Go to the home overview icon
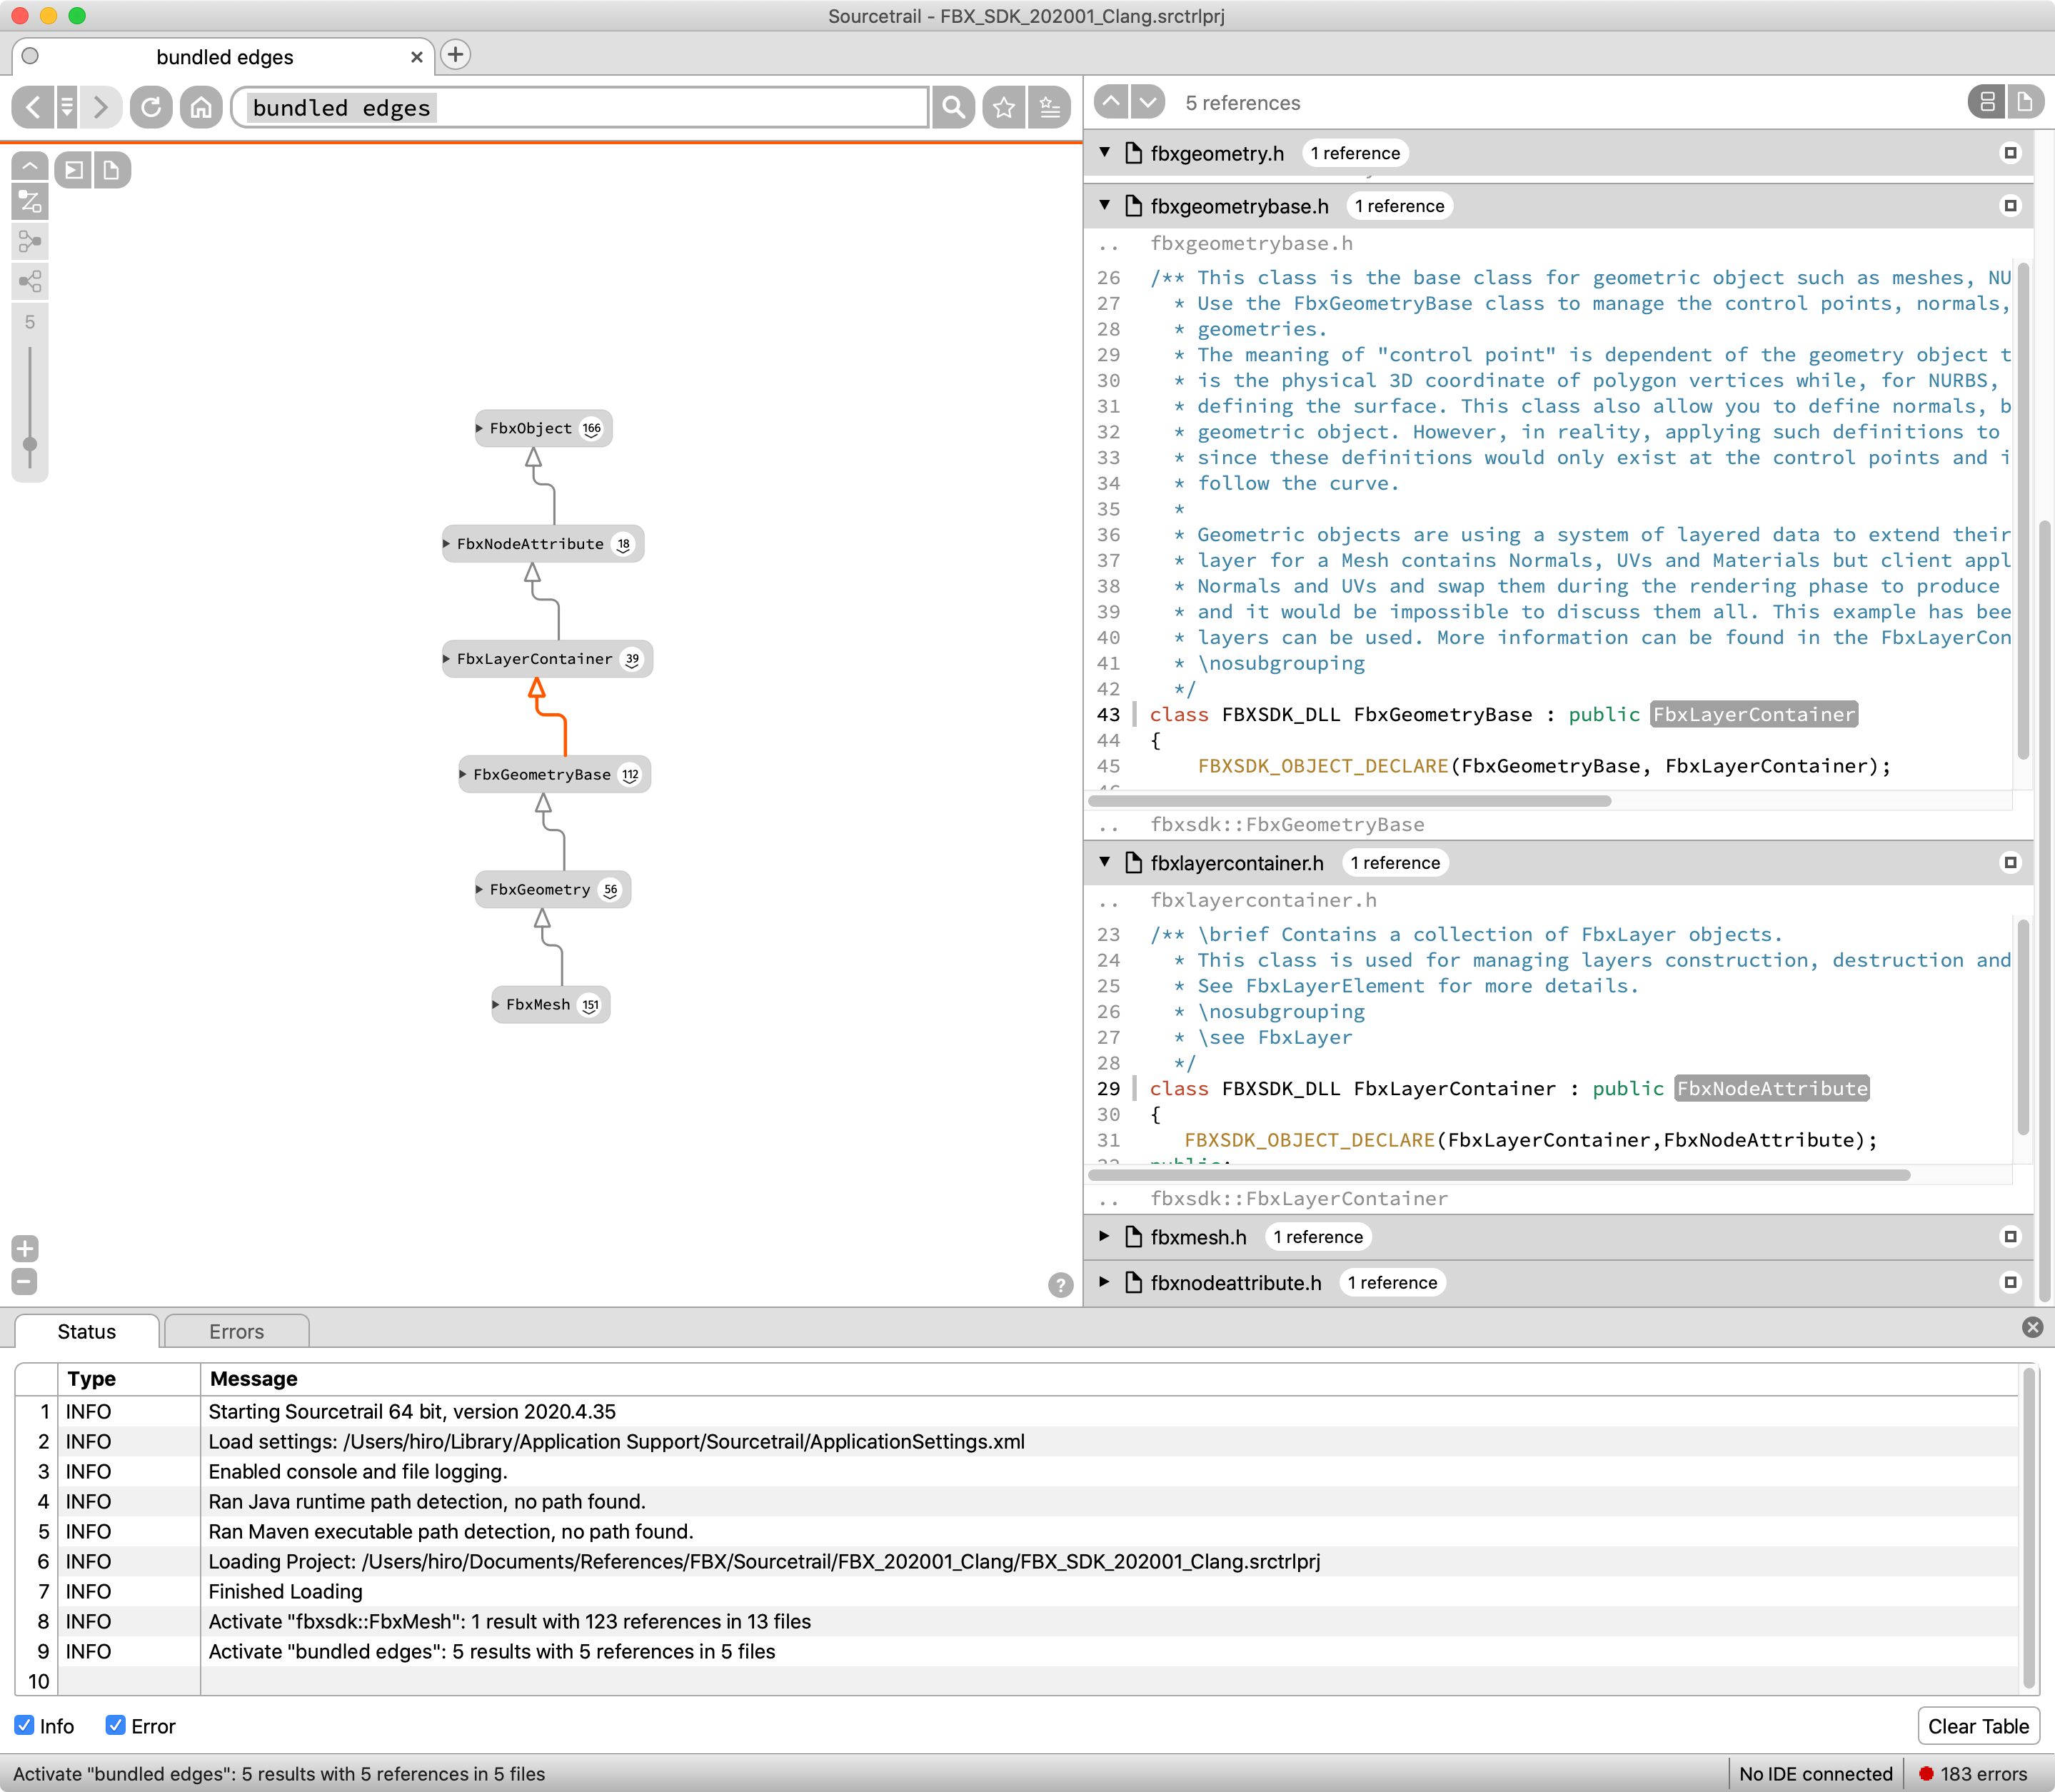Screen dimensions: 2055x1792 point(201,106)
